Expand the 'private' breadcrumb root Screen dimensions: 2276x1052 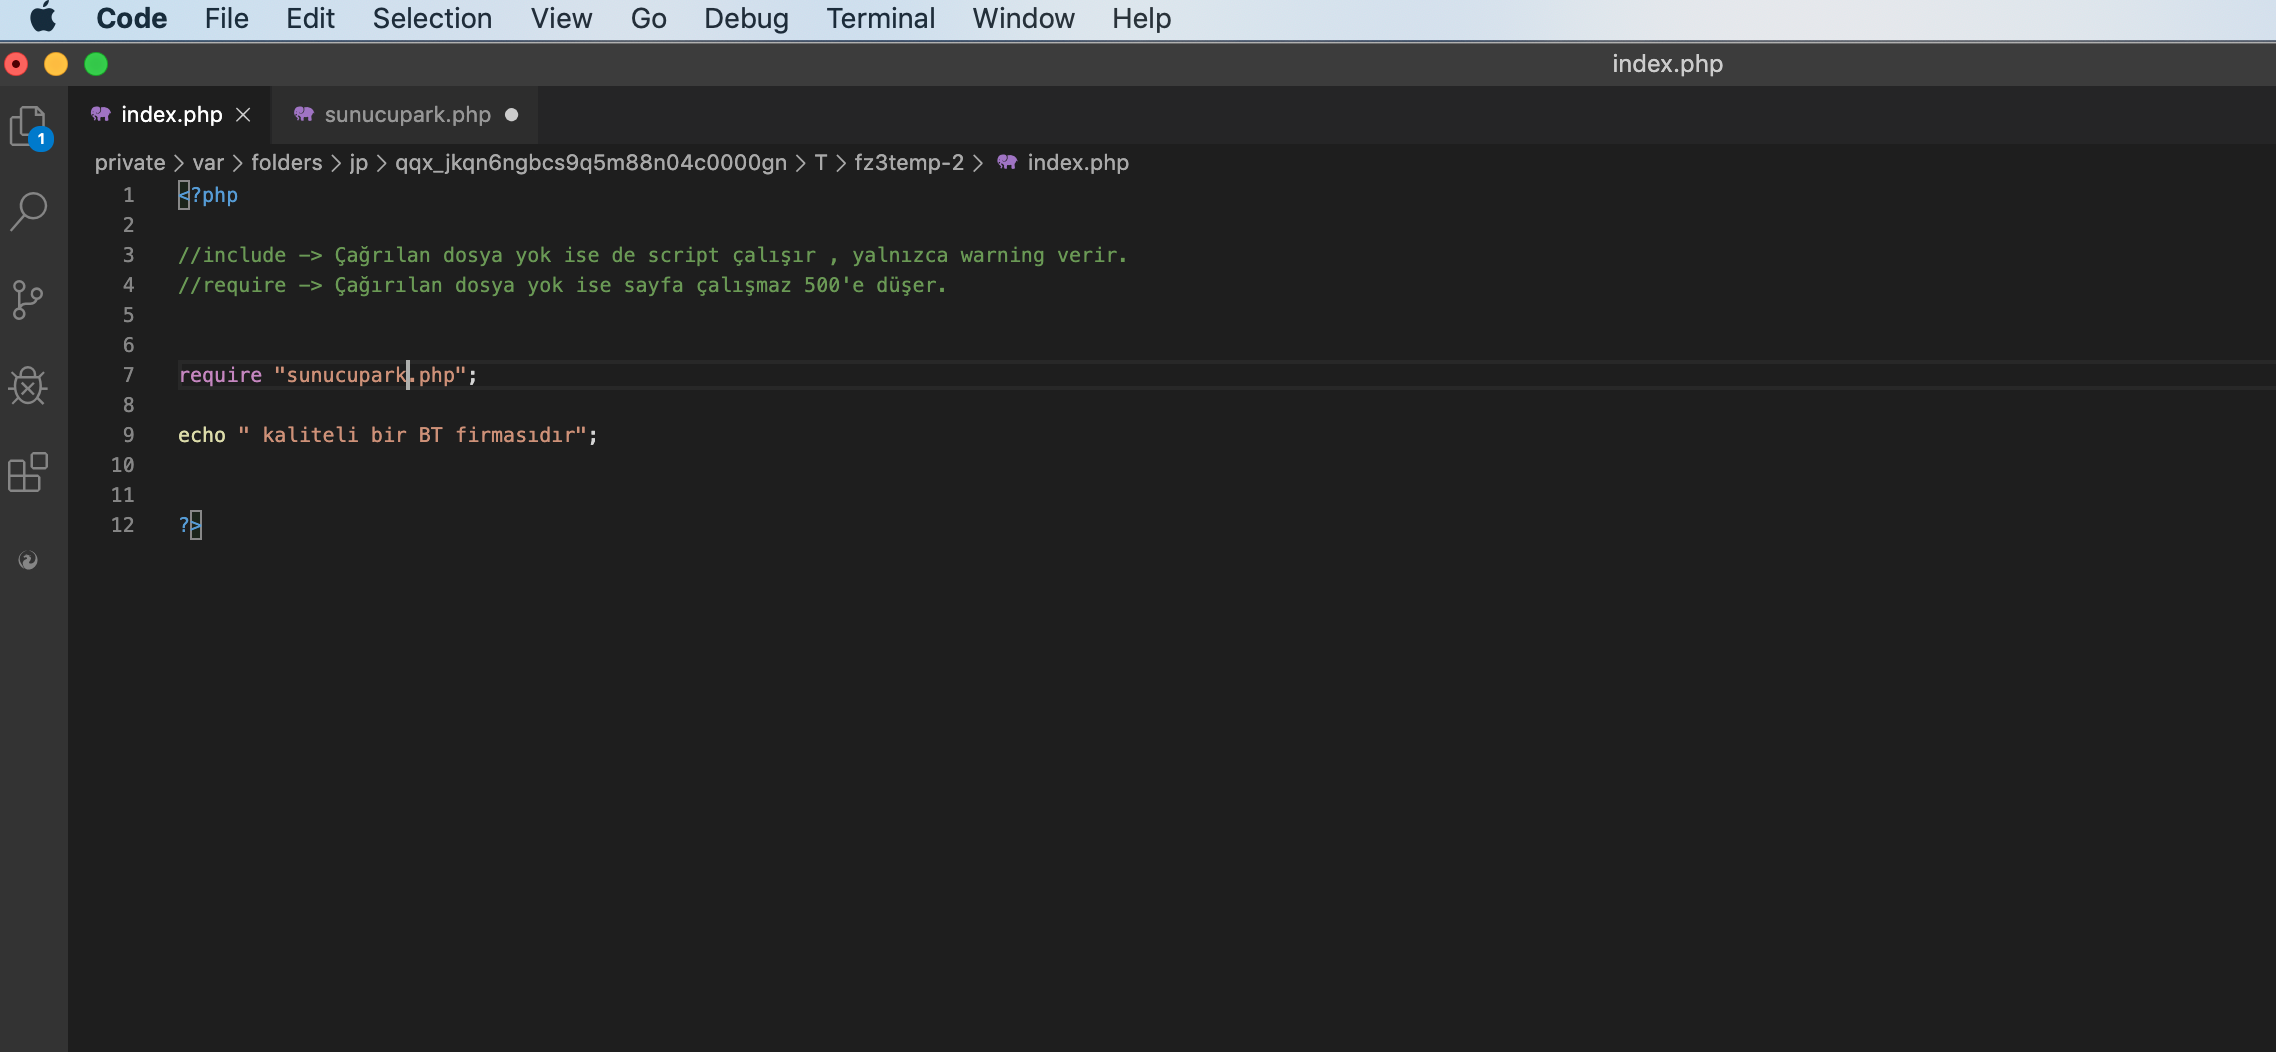click(x=130, y=162)
